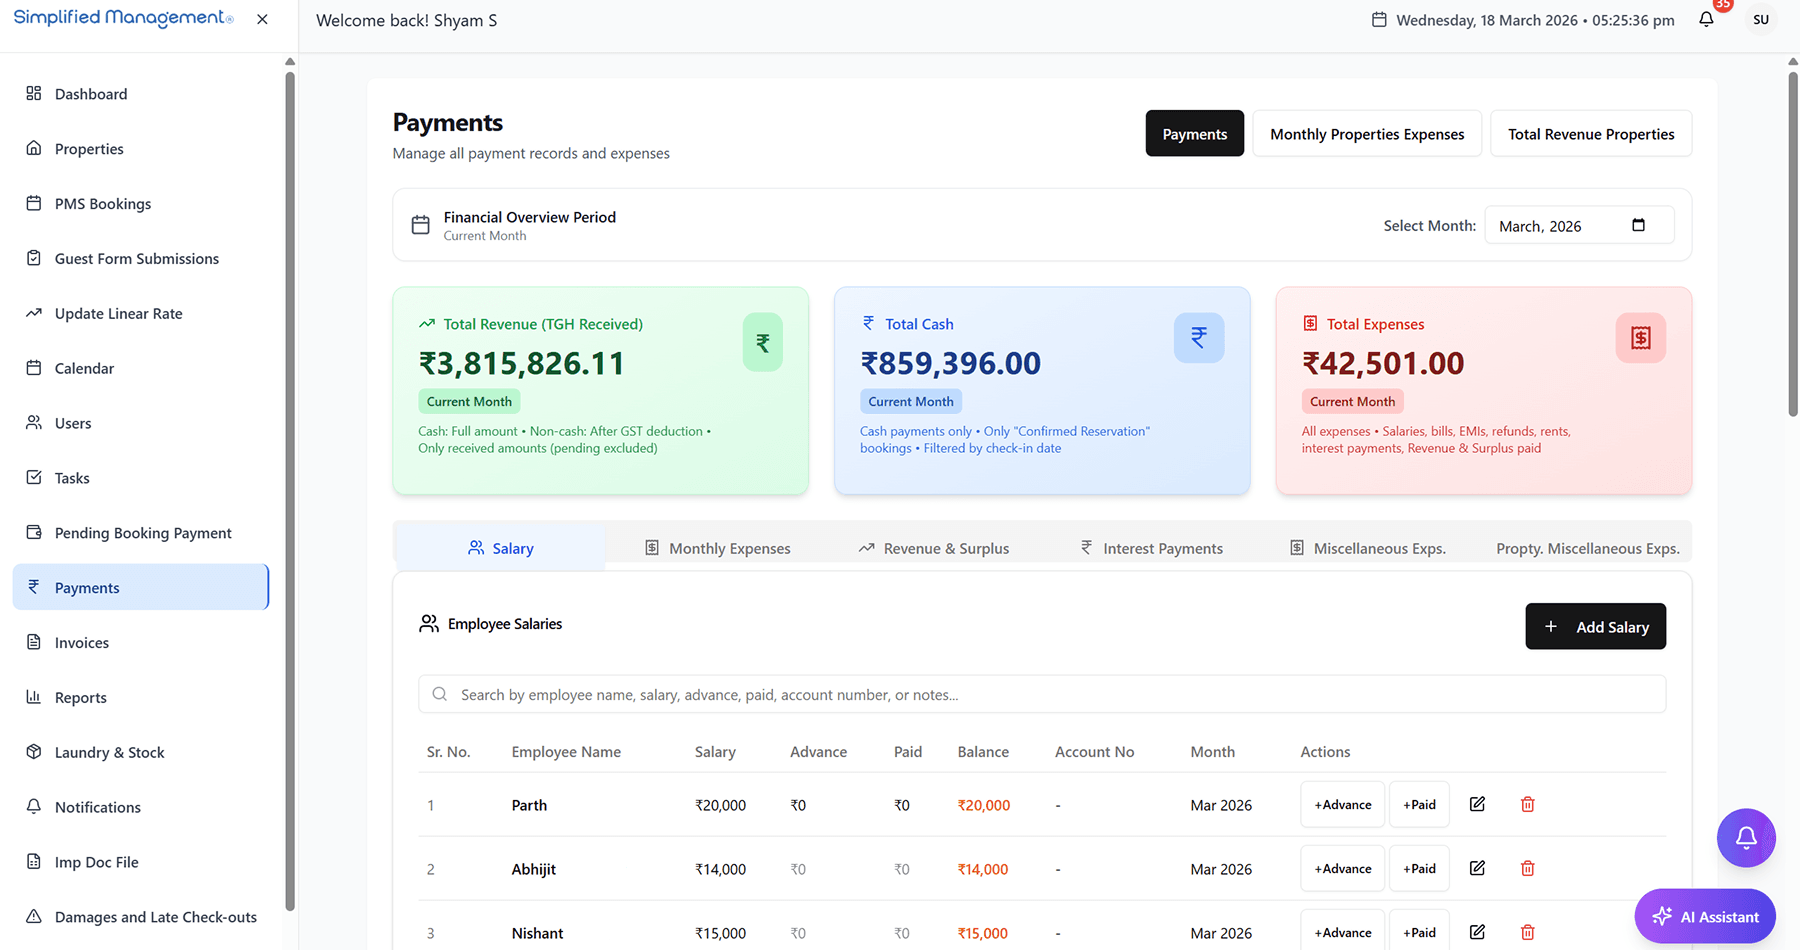Delete Parth's salary record
1800x950 pixels.
(1527, 804)
